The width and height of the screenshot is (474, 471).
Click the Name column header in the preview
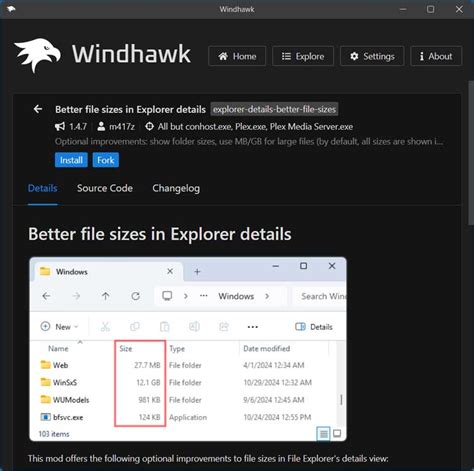point(58,349)
